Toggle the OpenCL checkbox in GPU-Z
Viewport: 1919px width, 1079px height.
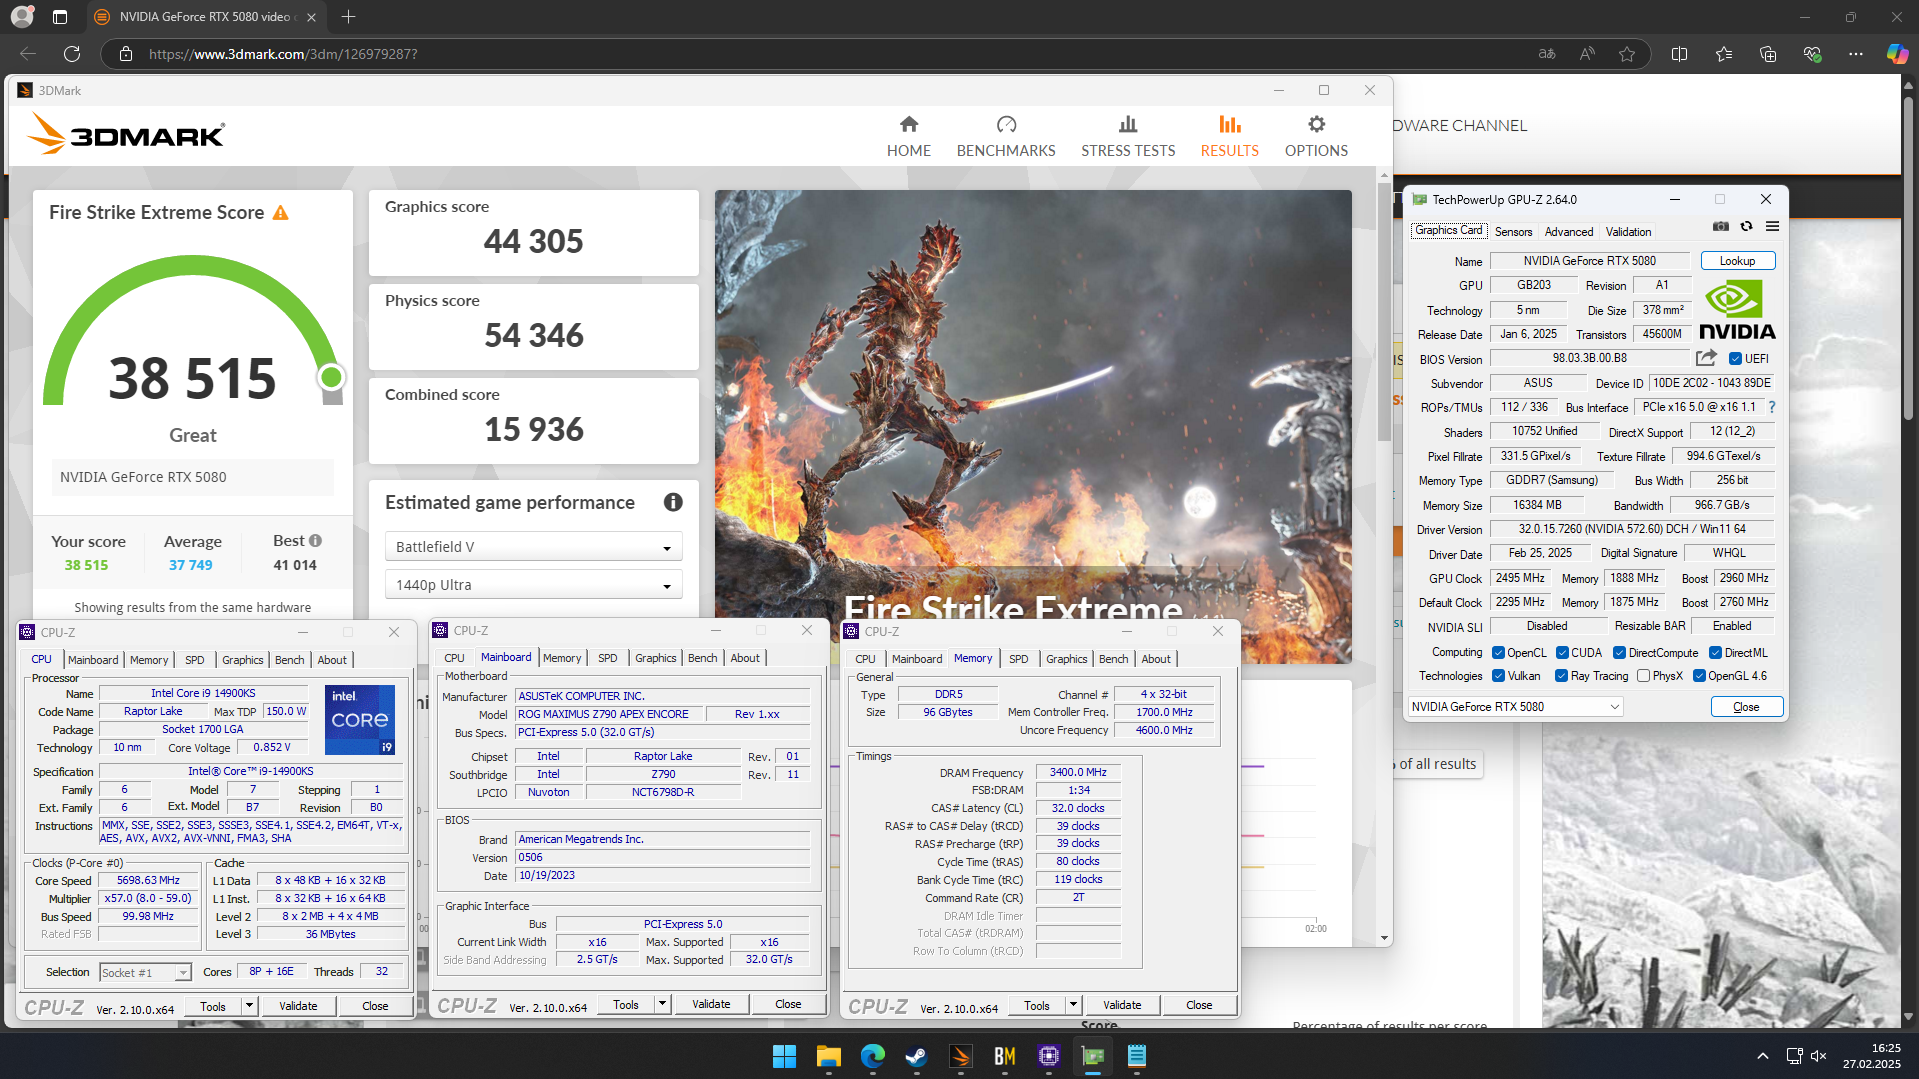(1498, 653)
